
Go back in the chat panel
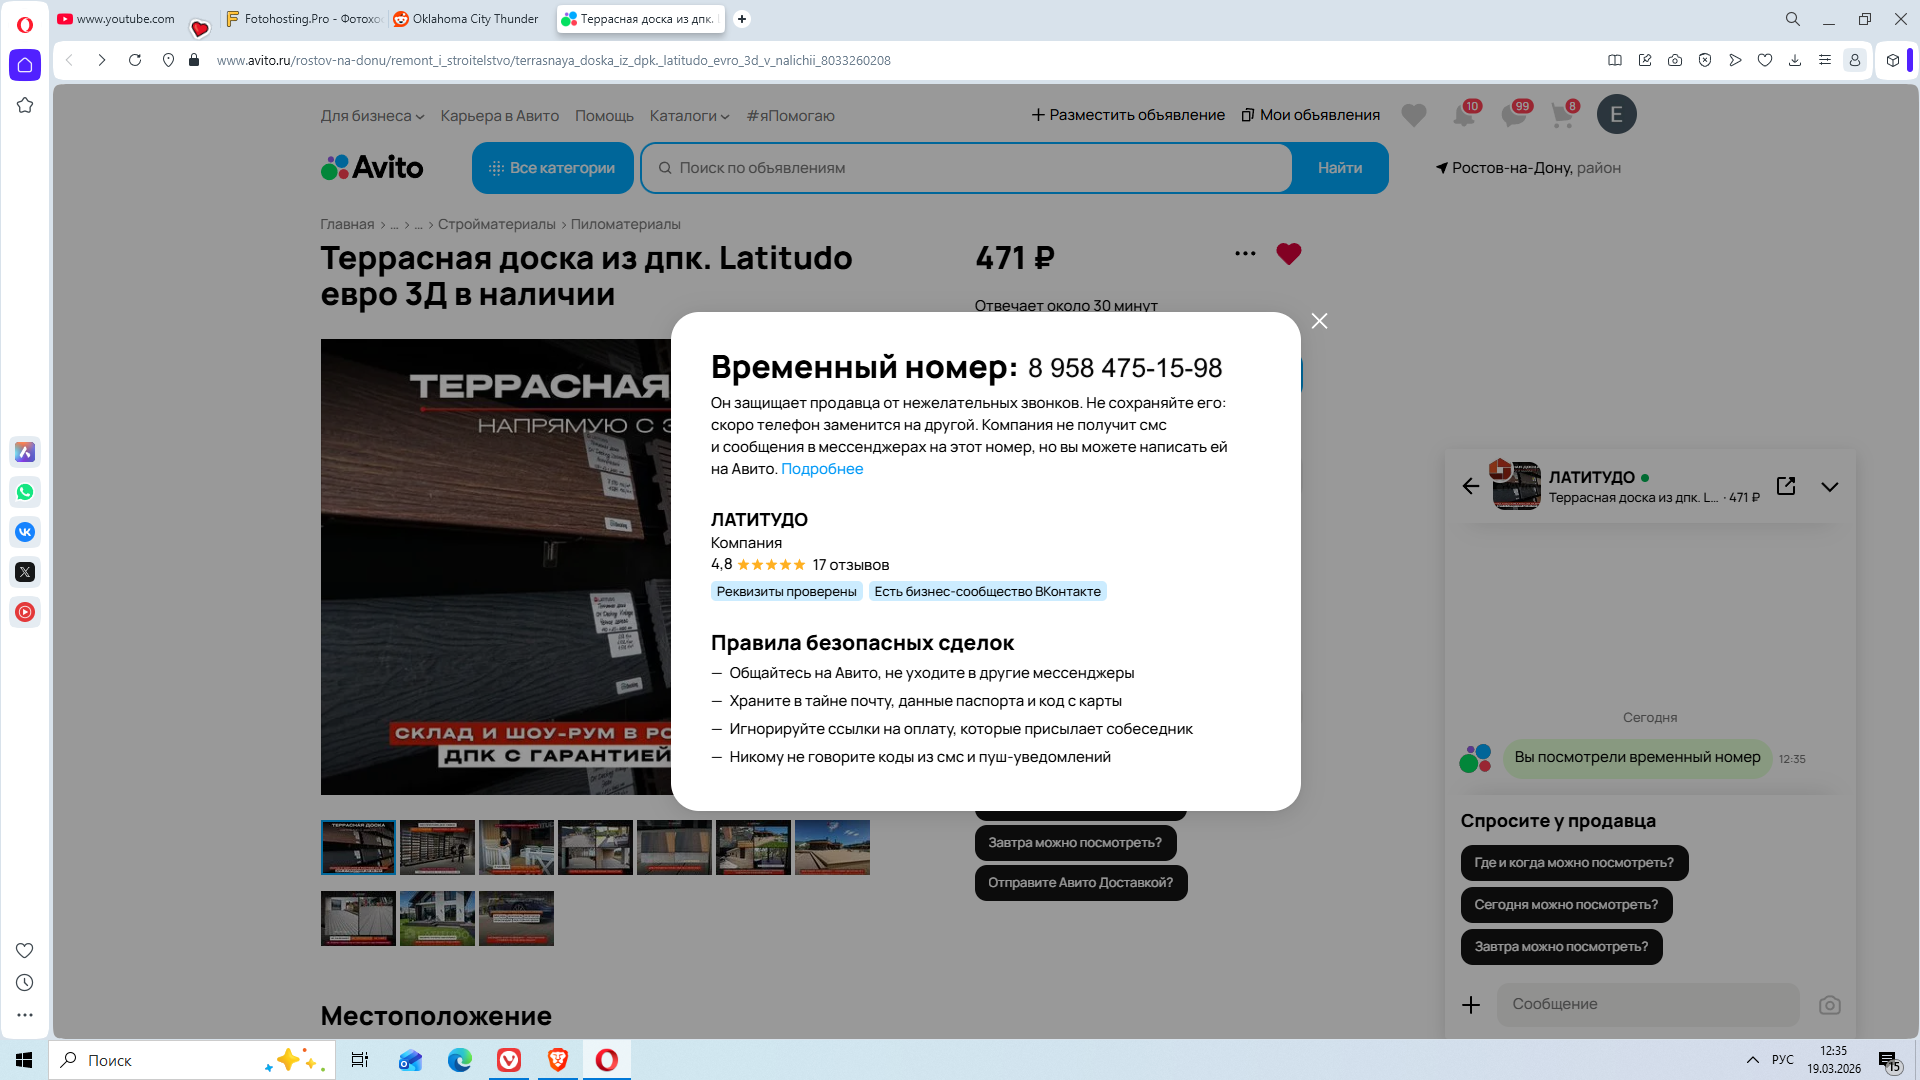[x=1470, y=486]
